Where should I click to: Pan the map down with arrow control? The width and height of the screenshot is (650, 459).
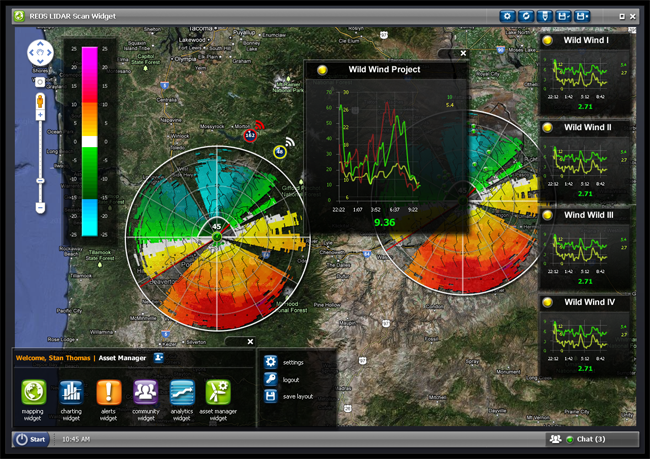pos(40,62)
